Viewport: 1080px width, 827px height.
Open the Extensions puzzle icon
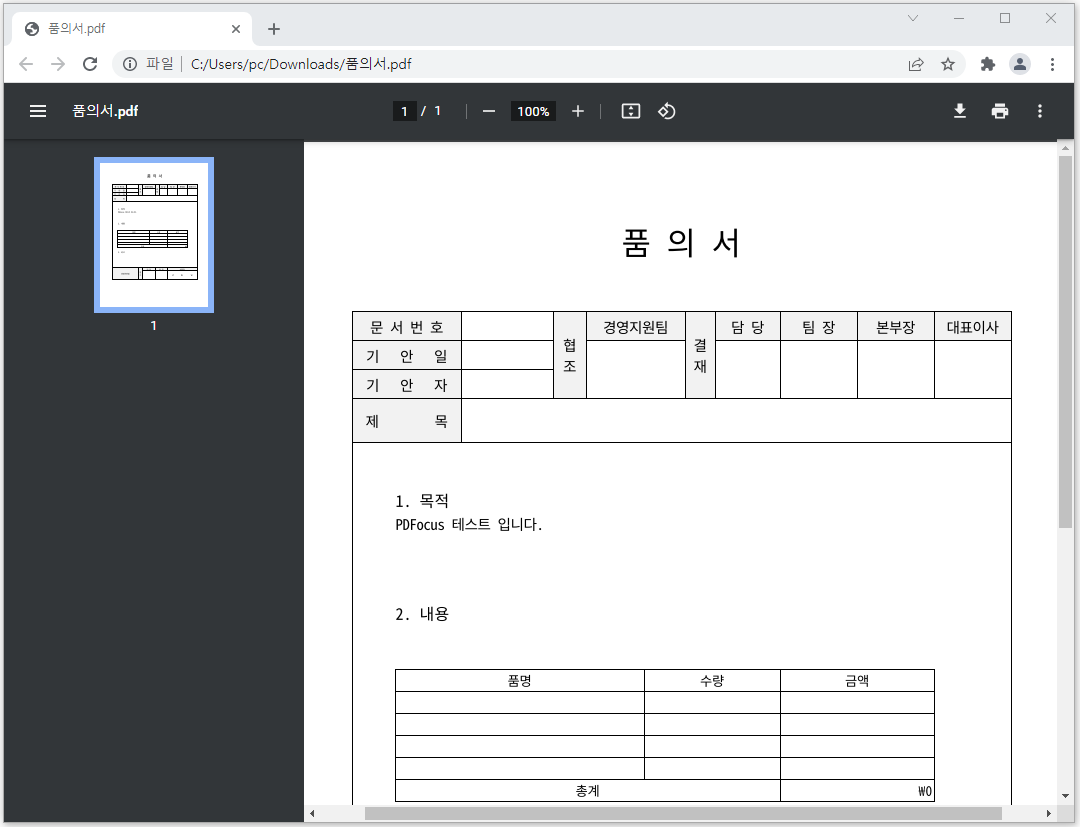click(988, 64)
